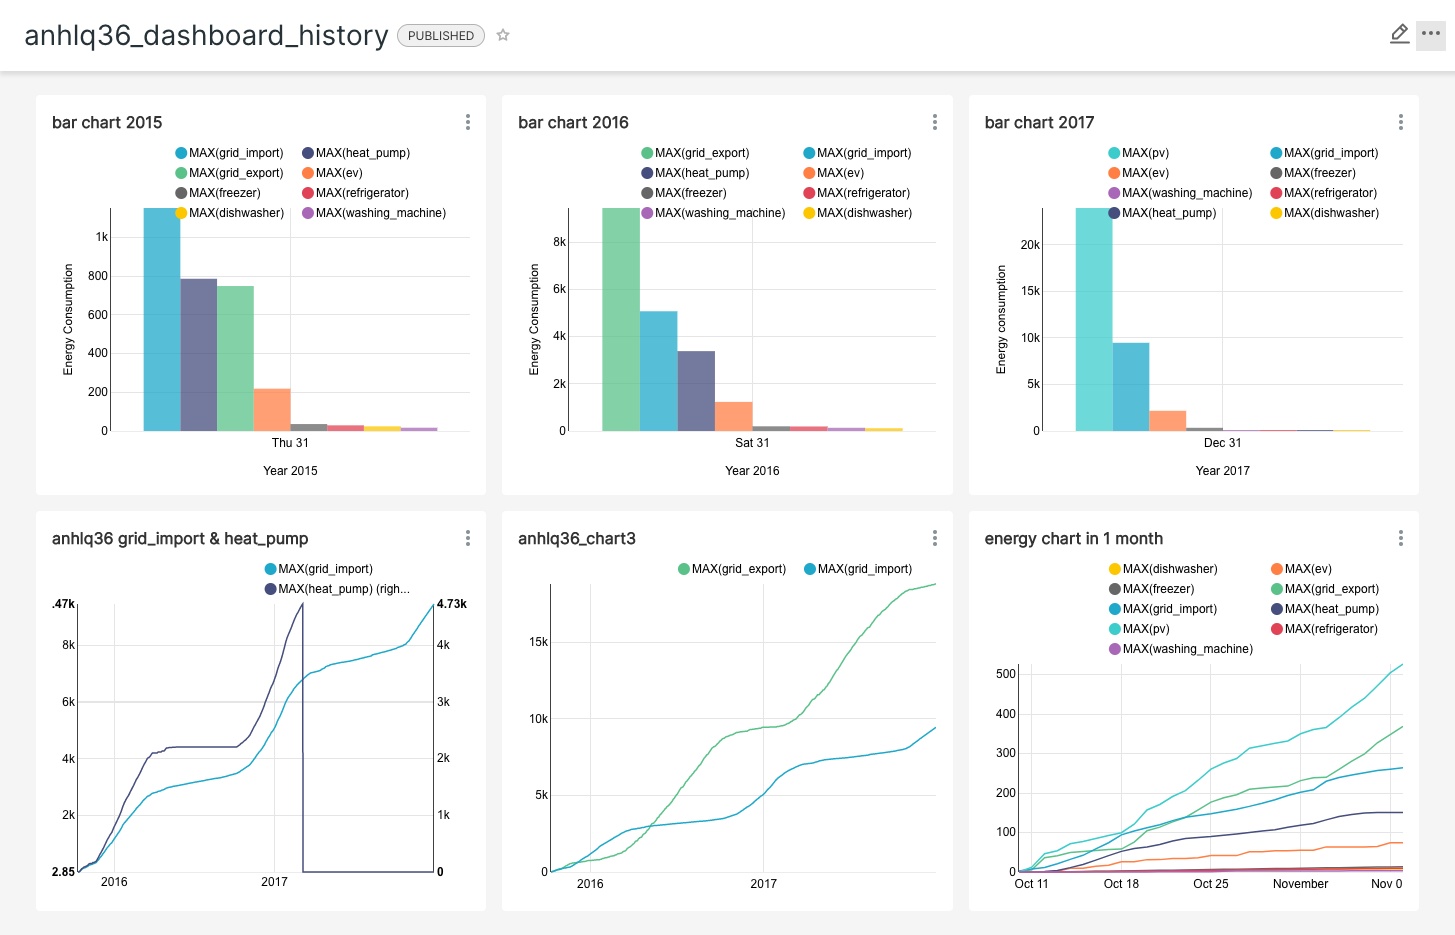Click the green MAX(grid_export) legend dot in bar chart 2015

[181, 173]
